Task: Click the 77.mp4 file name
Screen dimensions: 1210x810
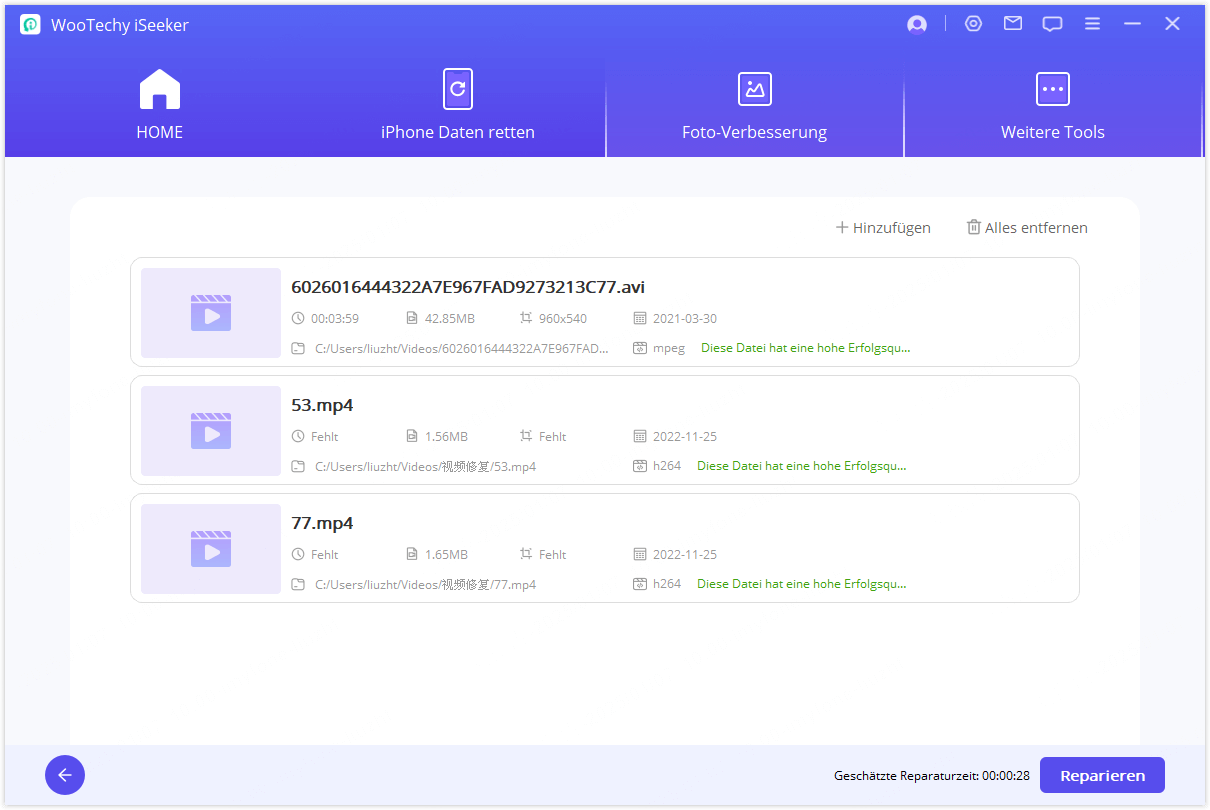Action: pyautogui.click(x=322, y=523)
